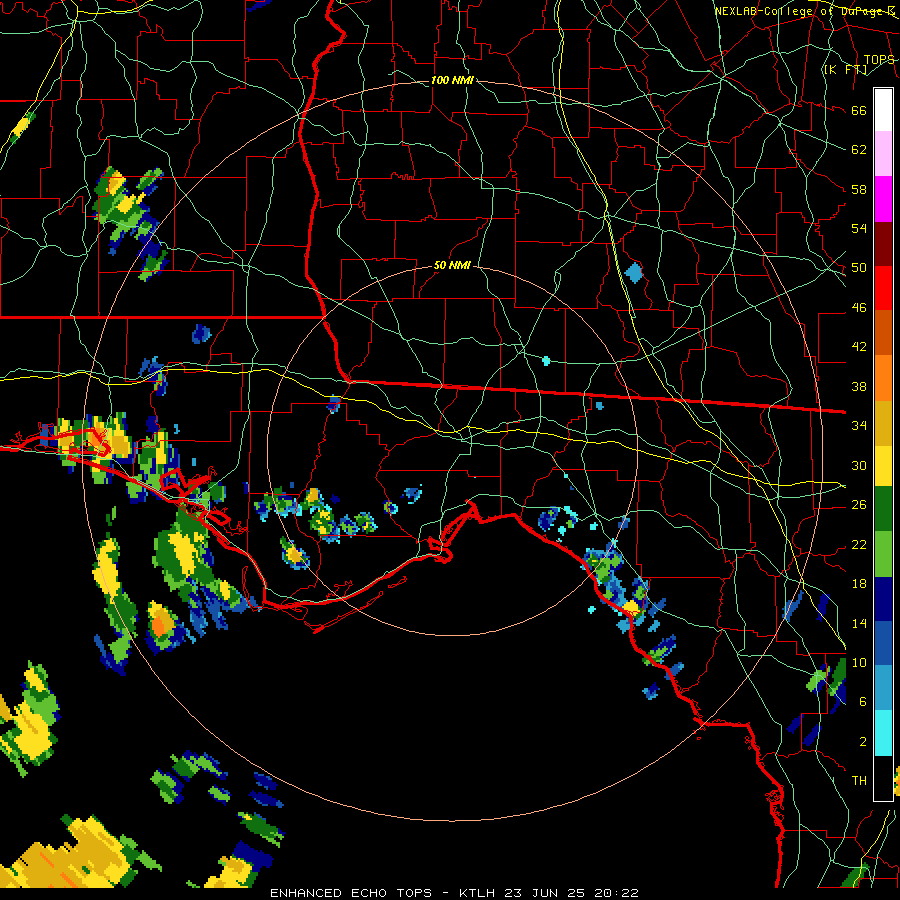900x900 pixels.
Task: Select the 2 scale label
Action: (863, 742)
